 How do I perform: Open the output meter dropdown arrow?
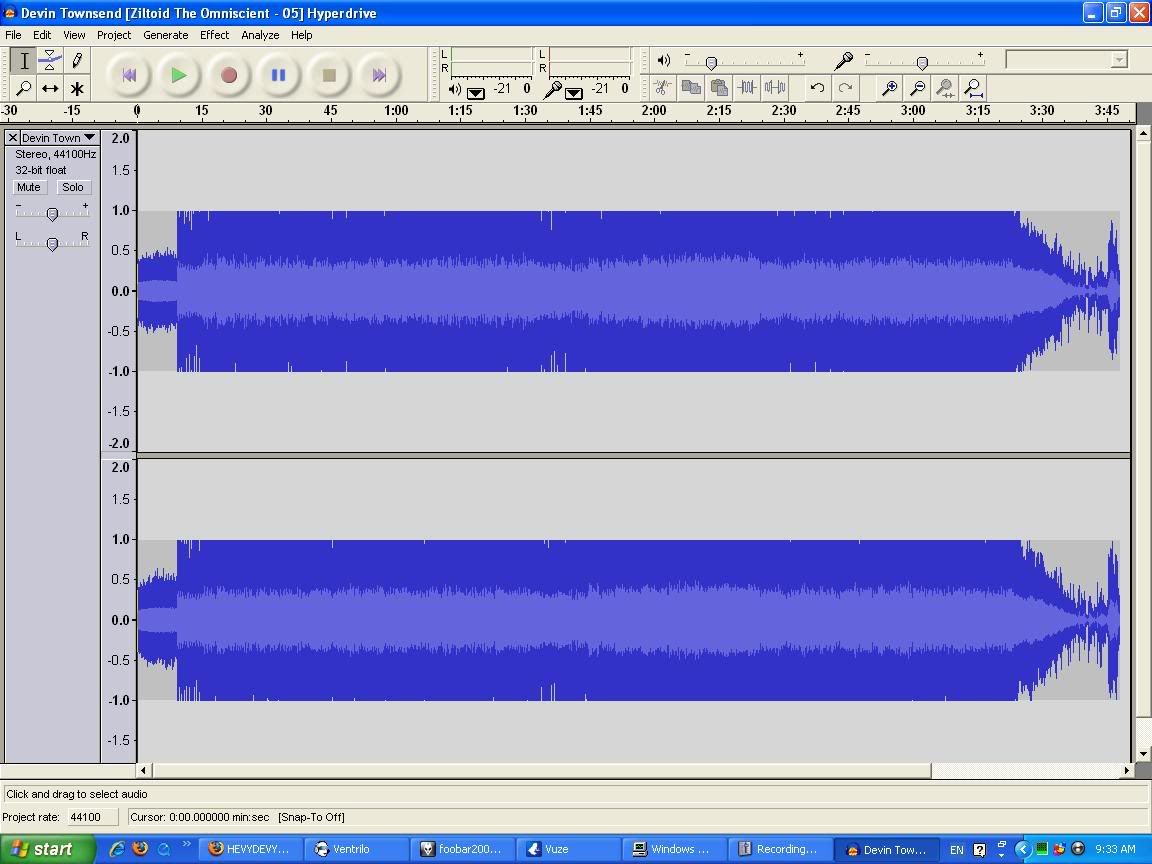[475, 93]
